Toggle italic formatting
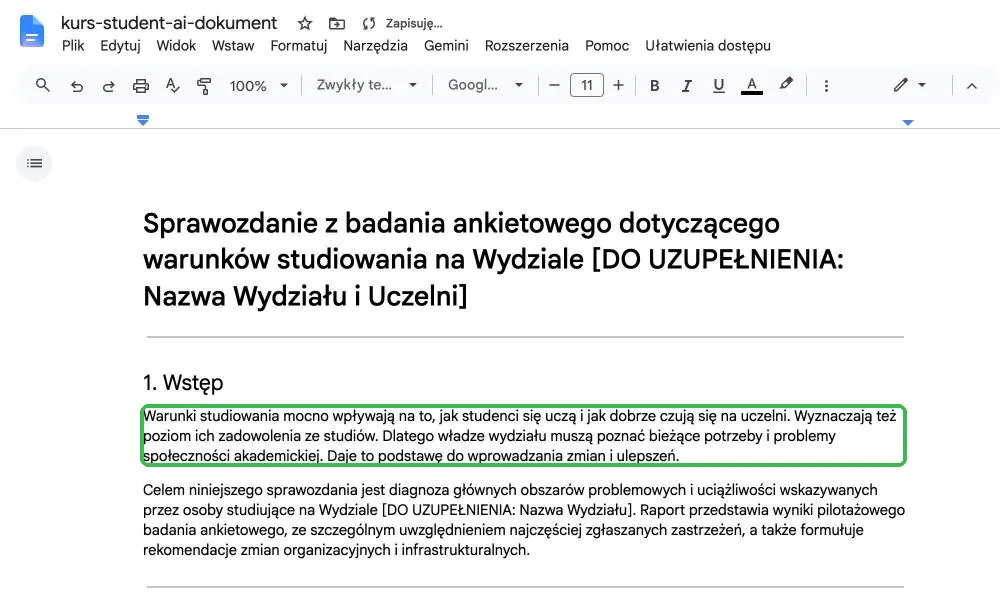The height and width of the screenshot is (600, 1000). point(686,85)
